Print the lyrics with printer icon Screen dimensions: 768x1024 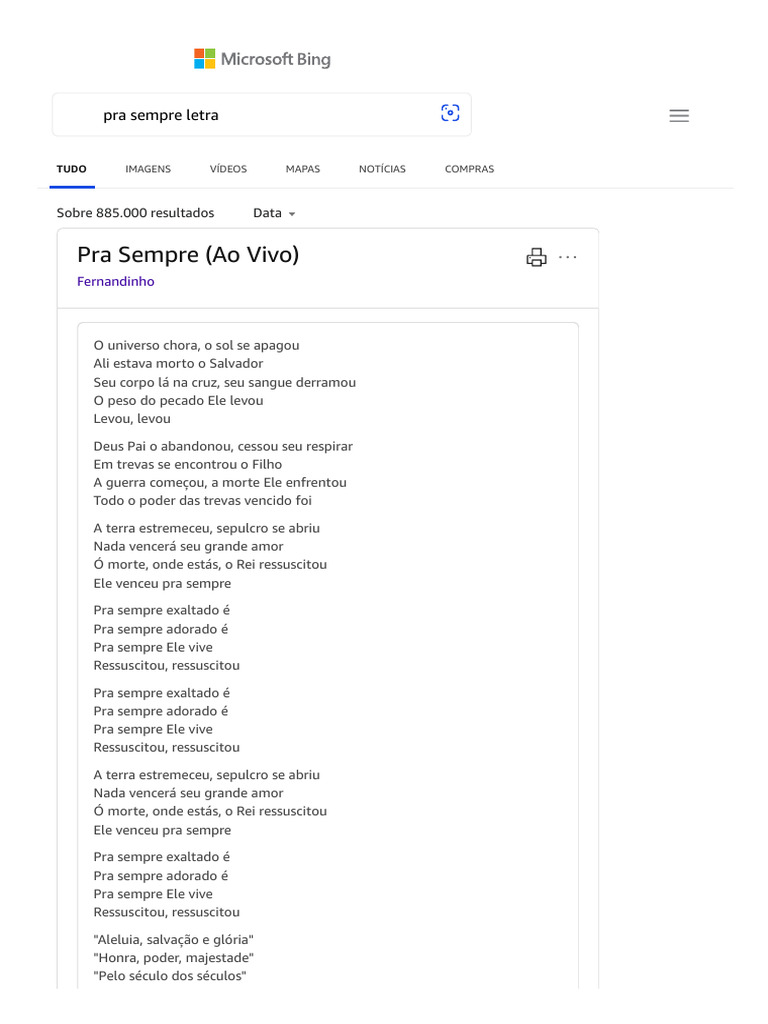(x=537, y=257)
